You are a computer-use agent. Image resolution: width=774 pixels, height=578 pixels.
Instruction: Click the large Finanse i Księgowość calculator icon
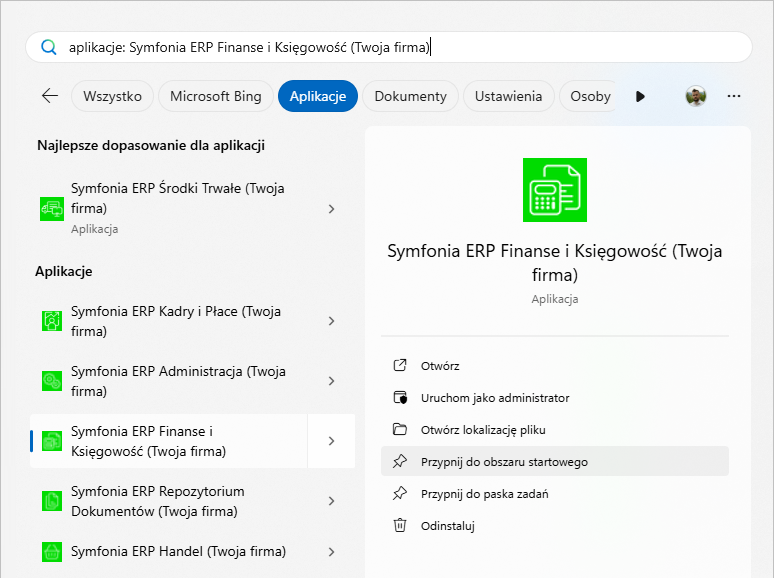pos(555,190)
